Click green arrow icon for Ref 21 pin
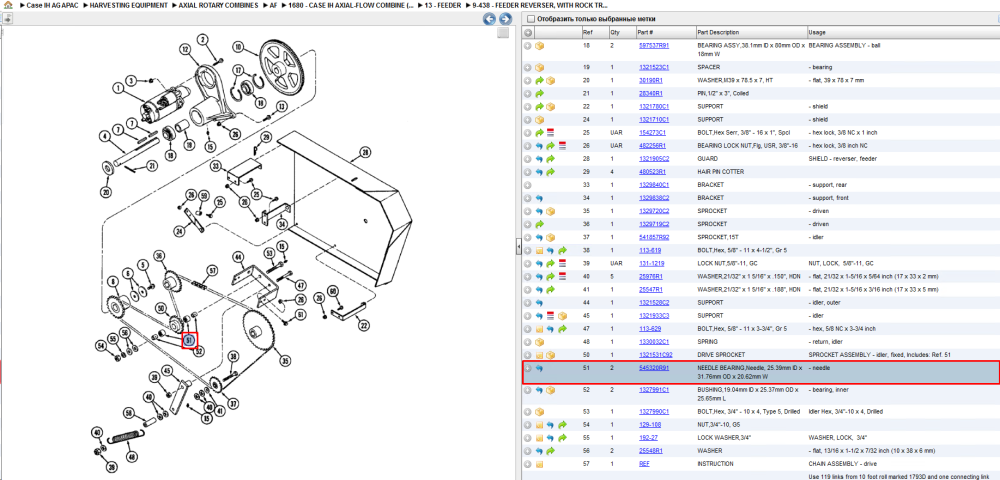 coord(540,94)
